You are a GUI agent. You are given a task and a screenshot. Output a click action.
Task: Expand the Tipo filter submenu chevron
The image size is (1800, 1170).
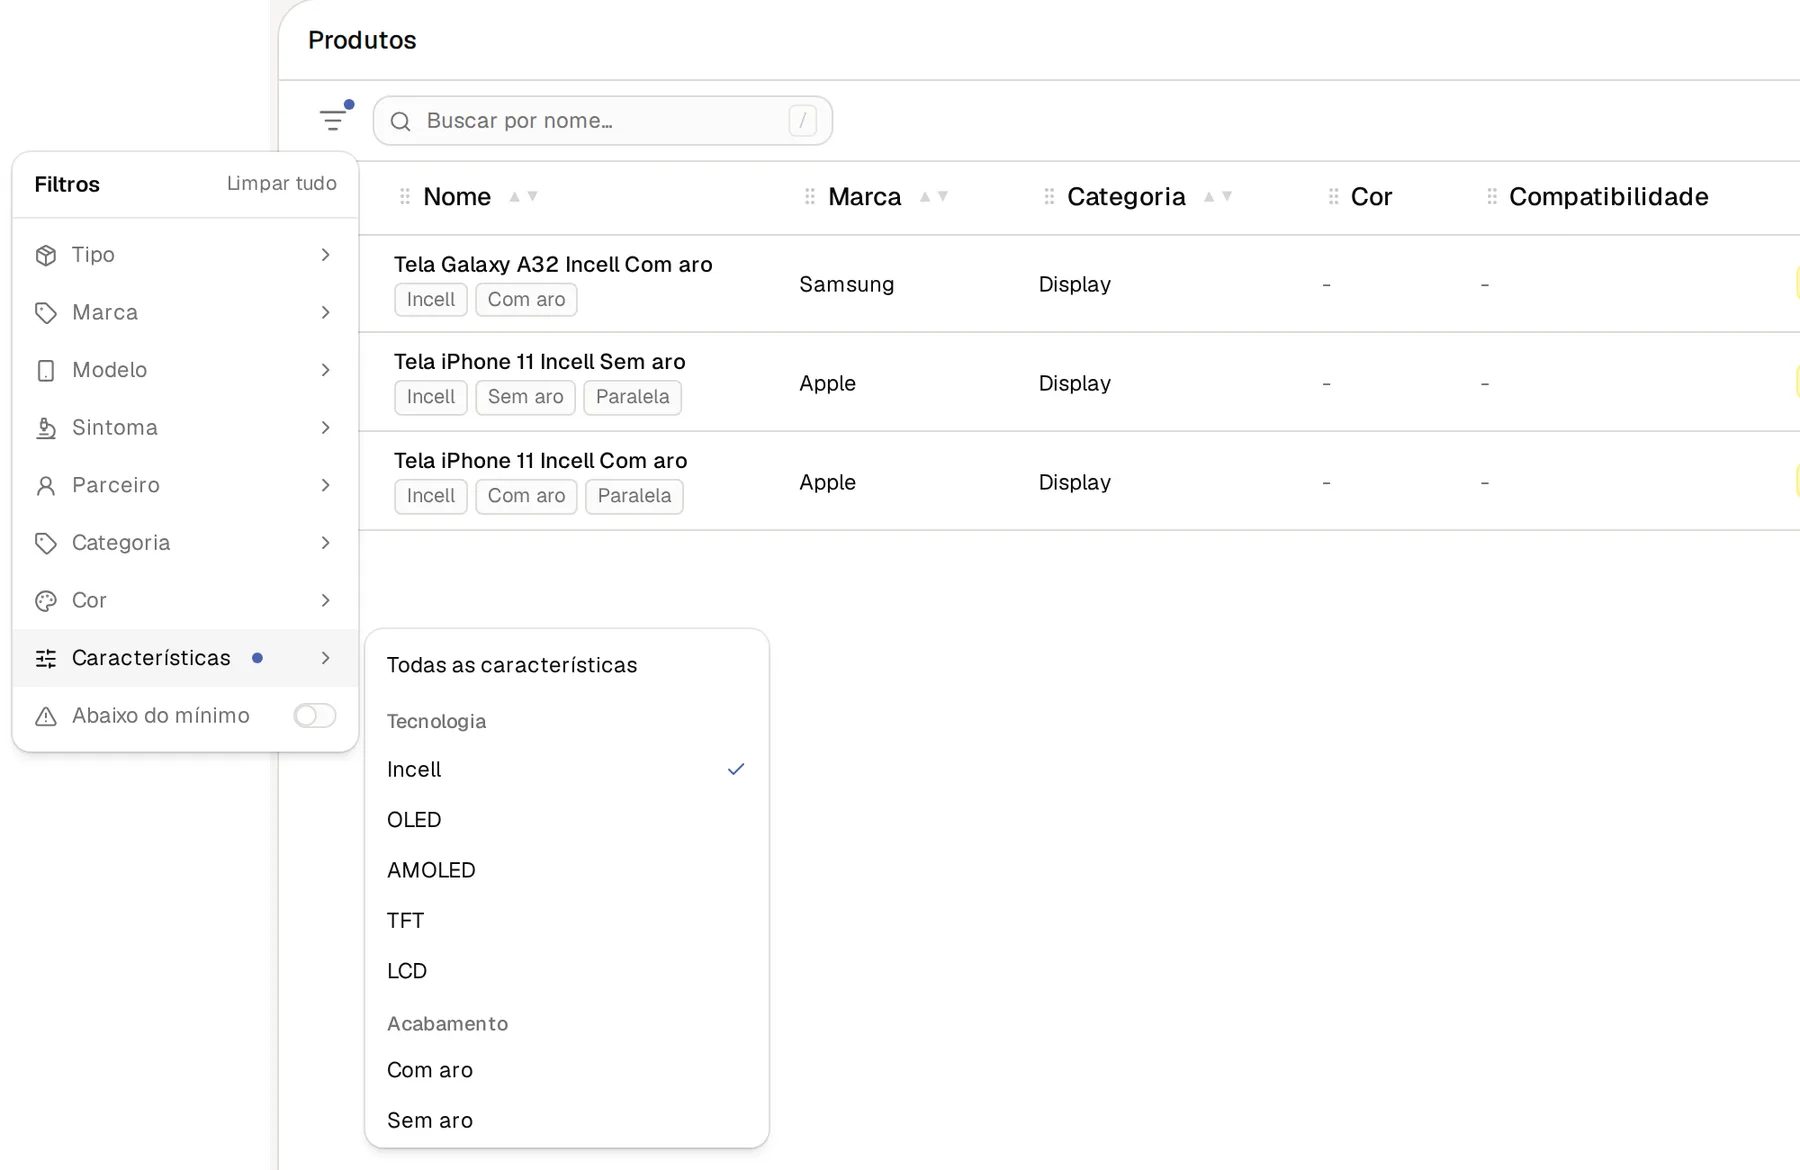click(x=325, y=255)
